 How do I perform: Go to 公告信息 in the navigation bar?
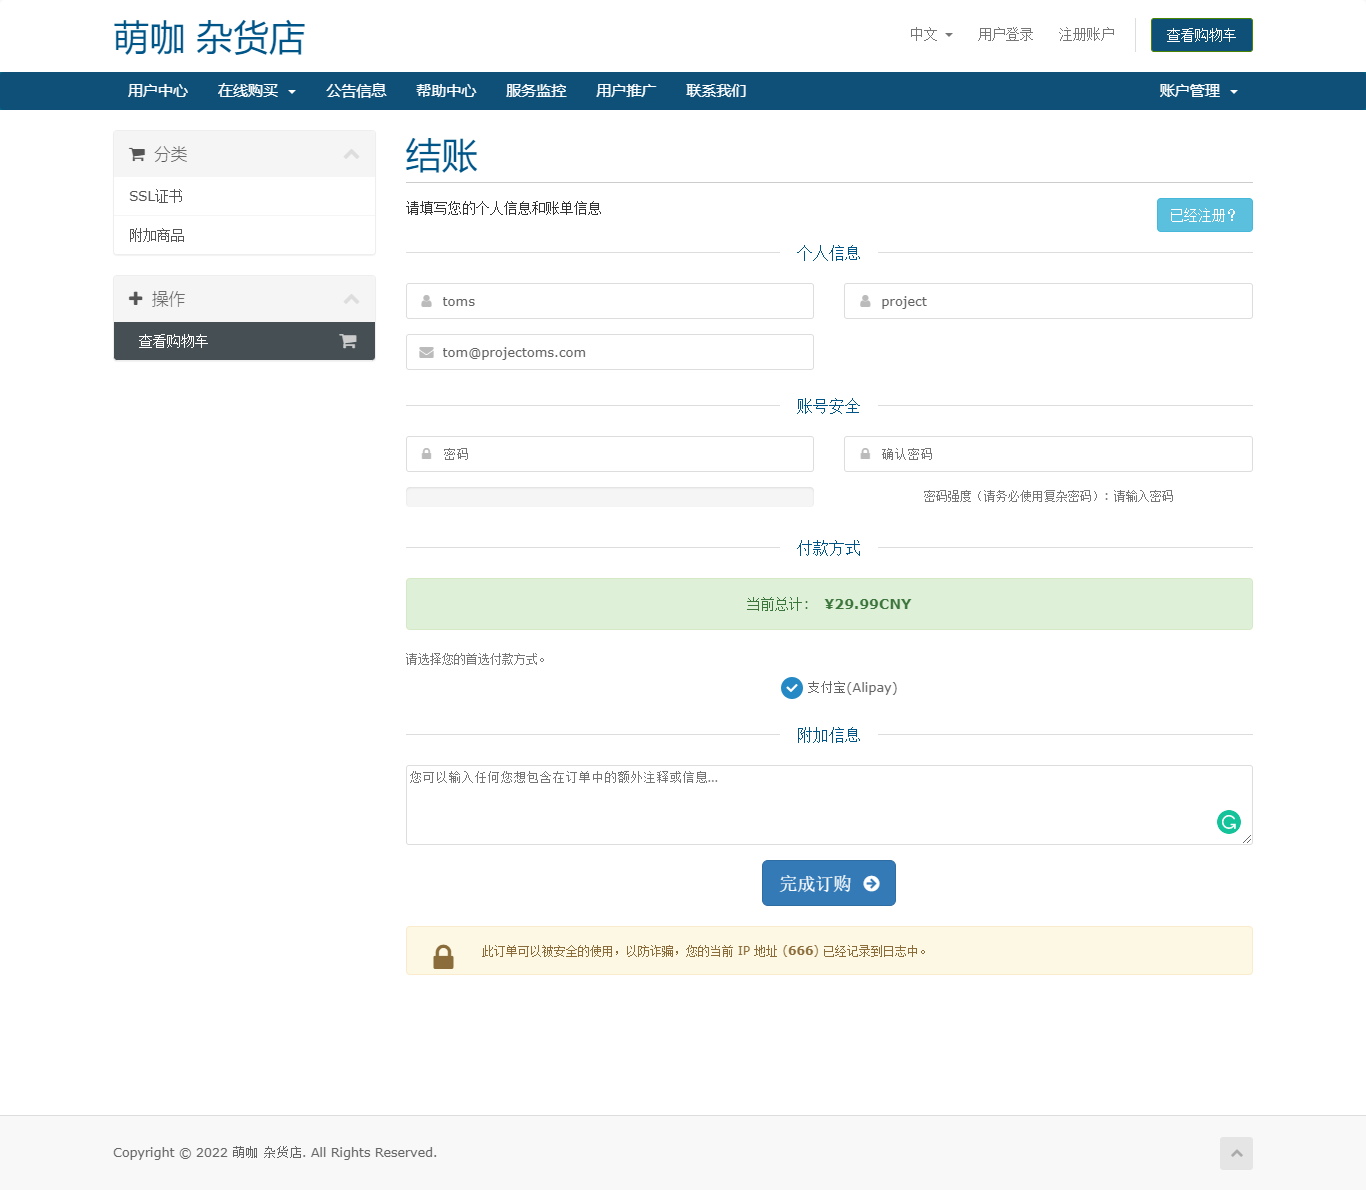click(356, 91)
